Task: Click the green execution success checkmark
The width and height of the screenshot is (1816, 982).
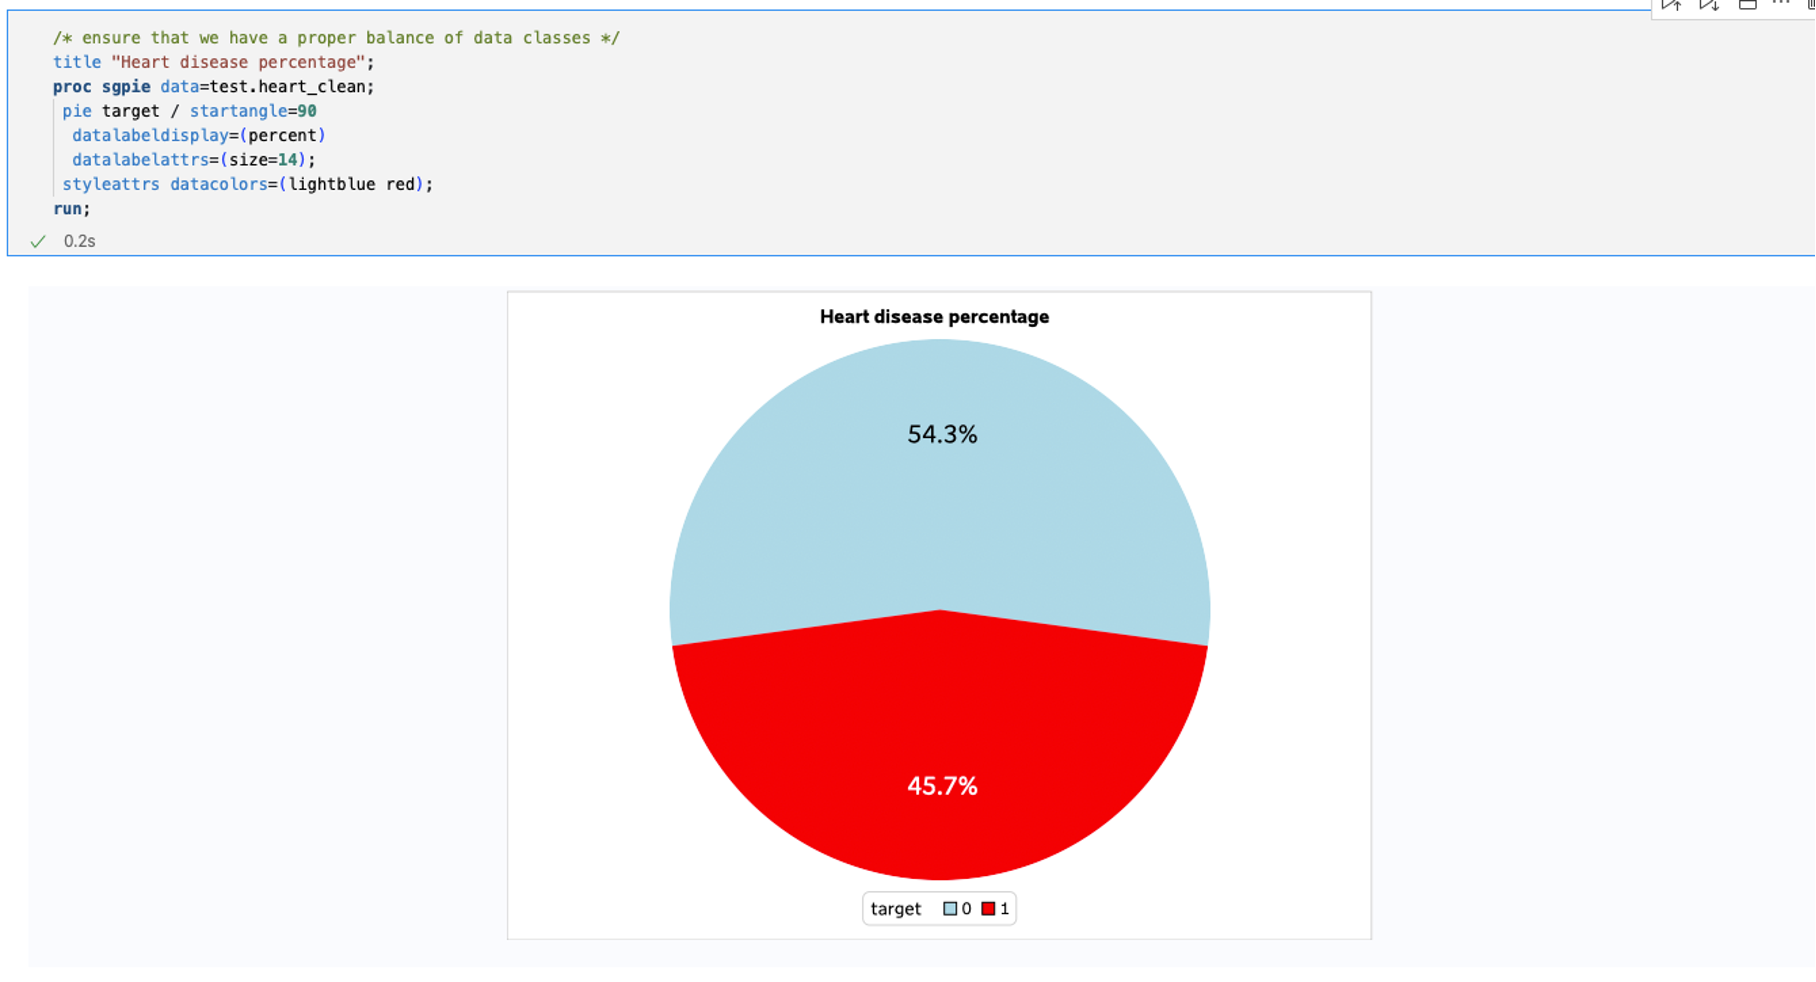Action: 38,241
